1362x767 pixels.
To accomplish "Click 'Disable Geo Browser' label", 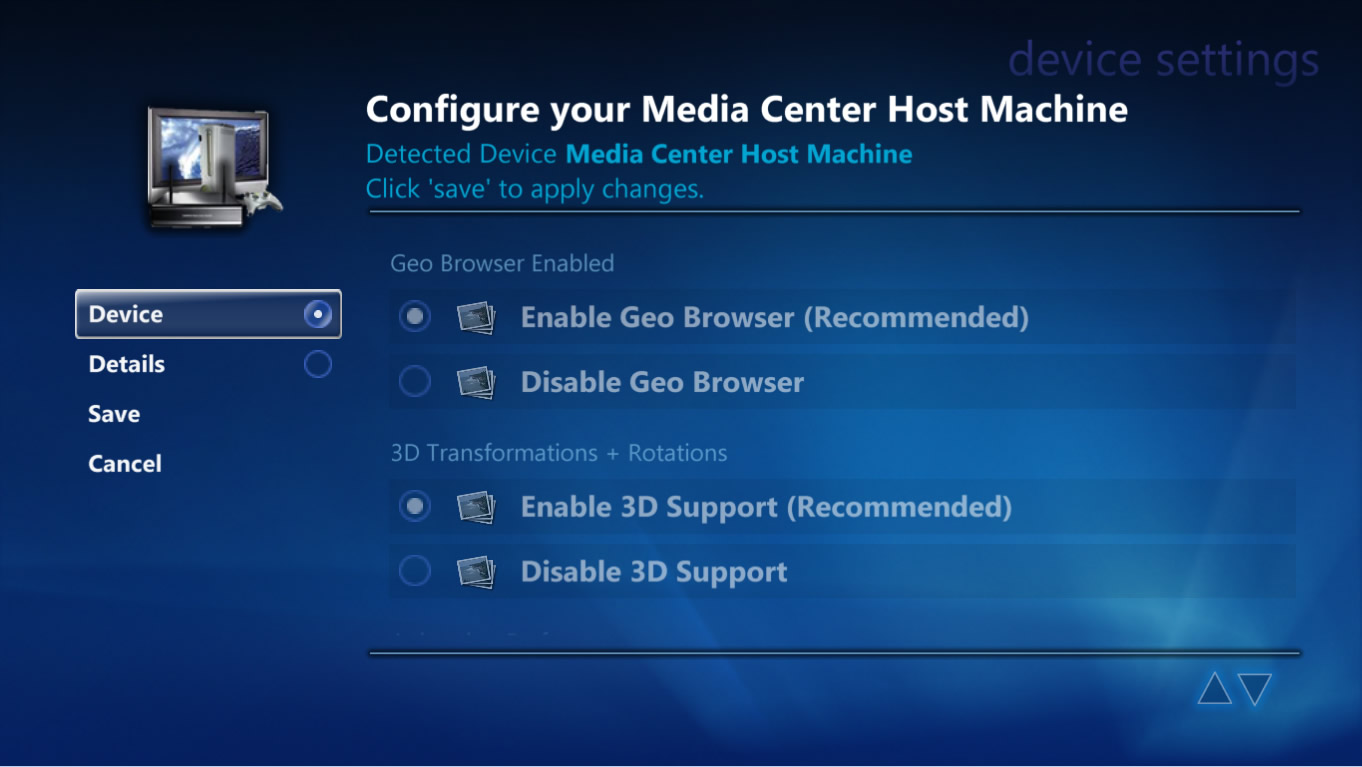I will [662, 382].
